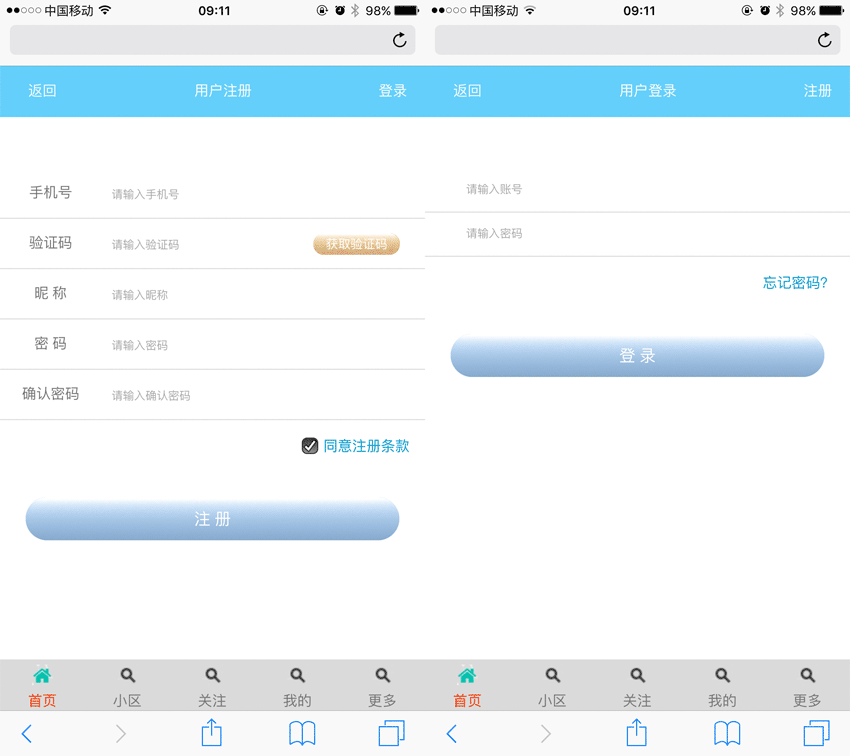Toggle the 同意注册条款 checkbox
Viewport: 850px width, 756px height.
(x=310, y=446)
